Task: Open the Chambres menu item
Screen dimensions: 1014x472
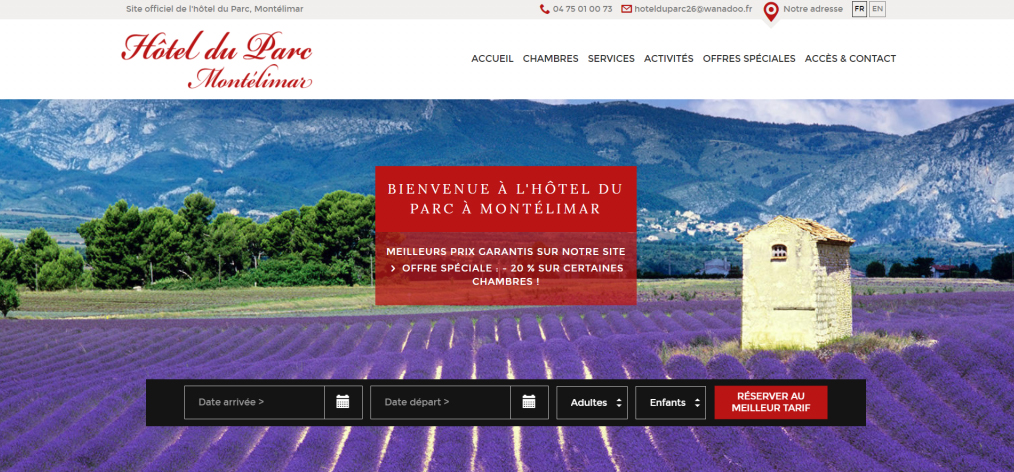Action: pos(550,58)
